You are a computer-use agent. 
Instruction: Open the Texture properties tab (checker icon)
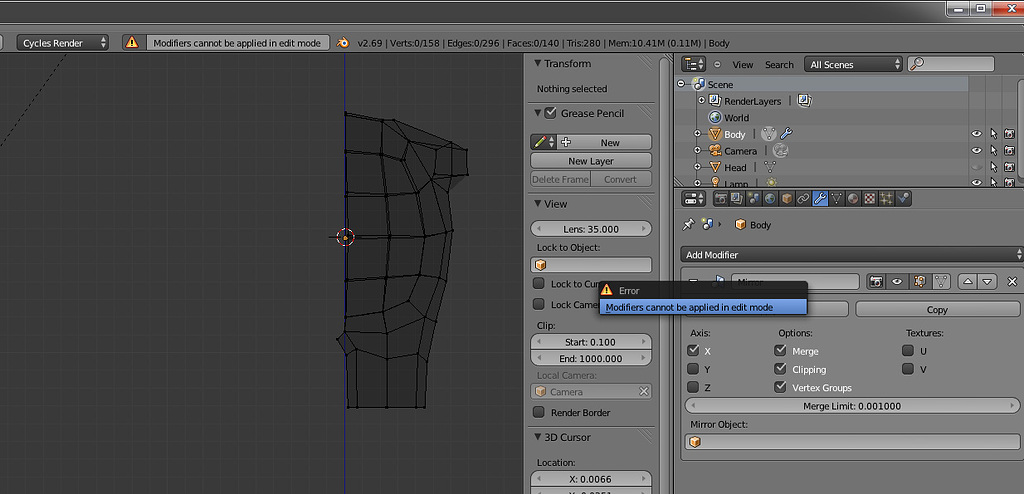870,199
